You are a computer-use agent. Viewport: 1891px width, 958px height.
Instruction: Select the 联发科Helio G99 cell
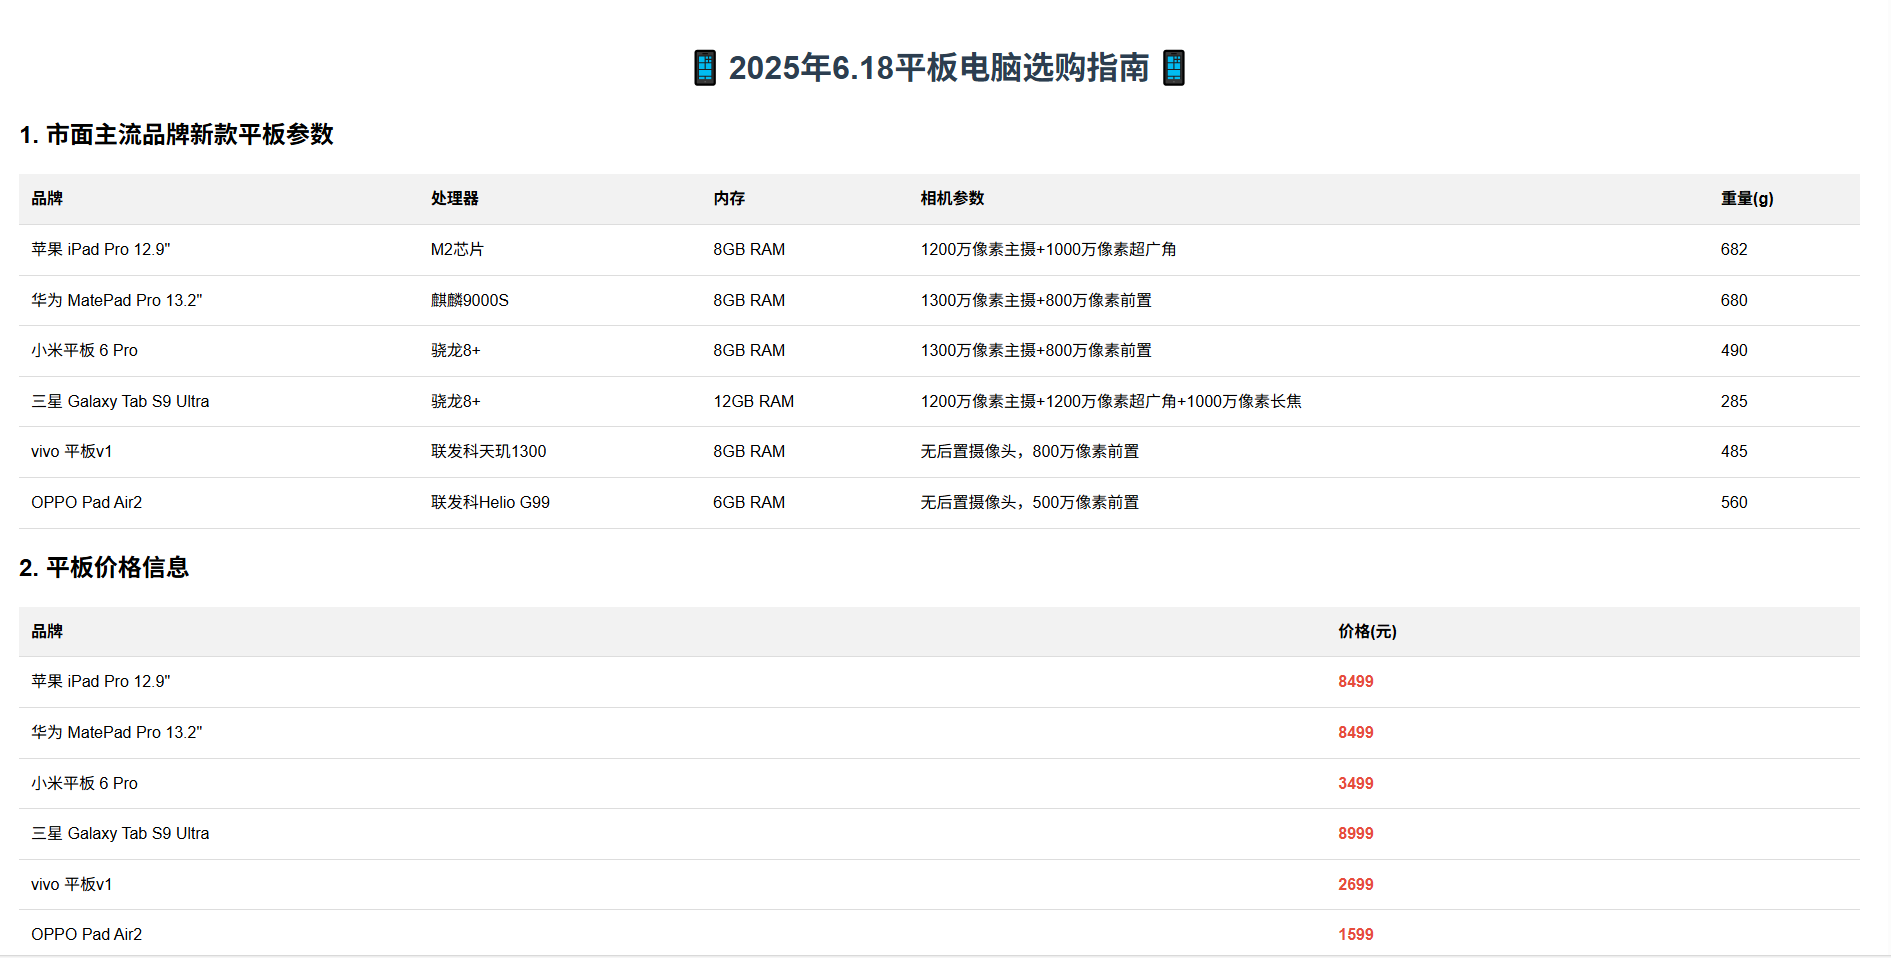490,502
